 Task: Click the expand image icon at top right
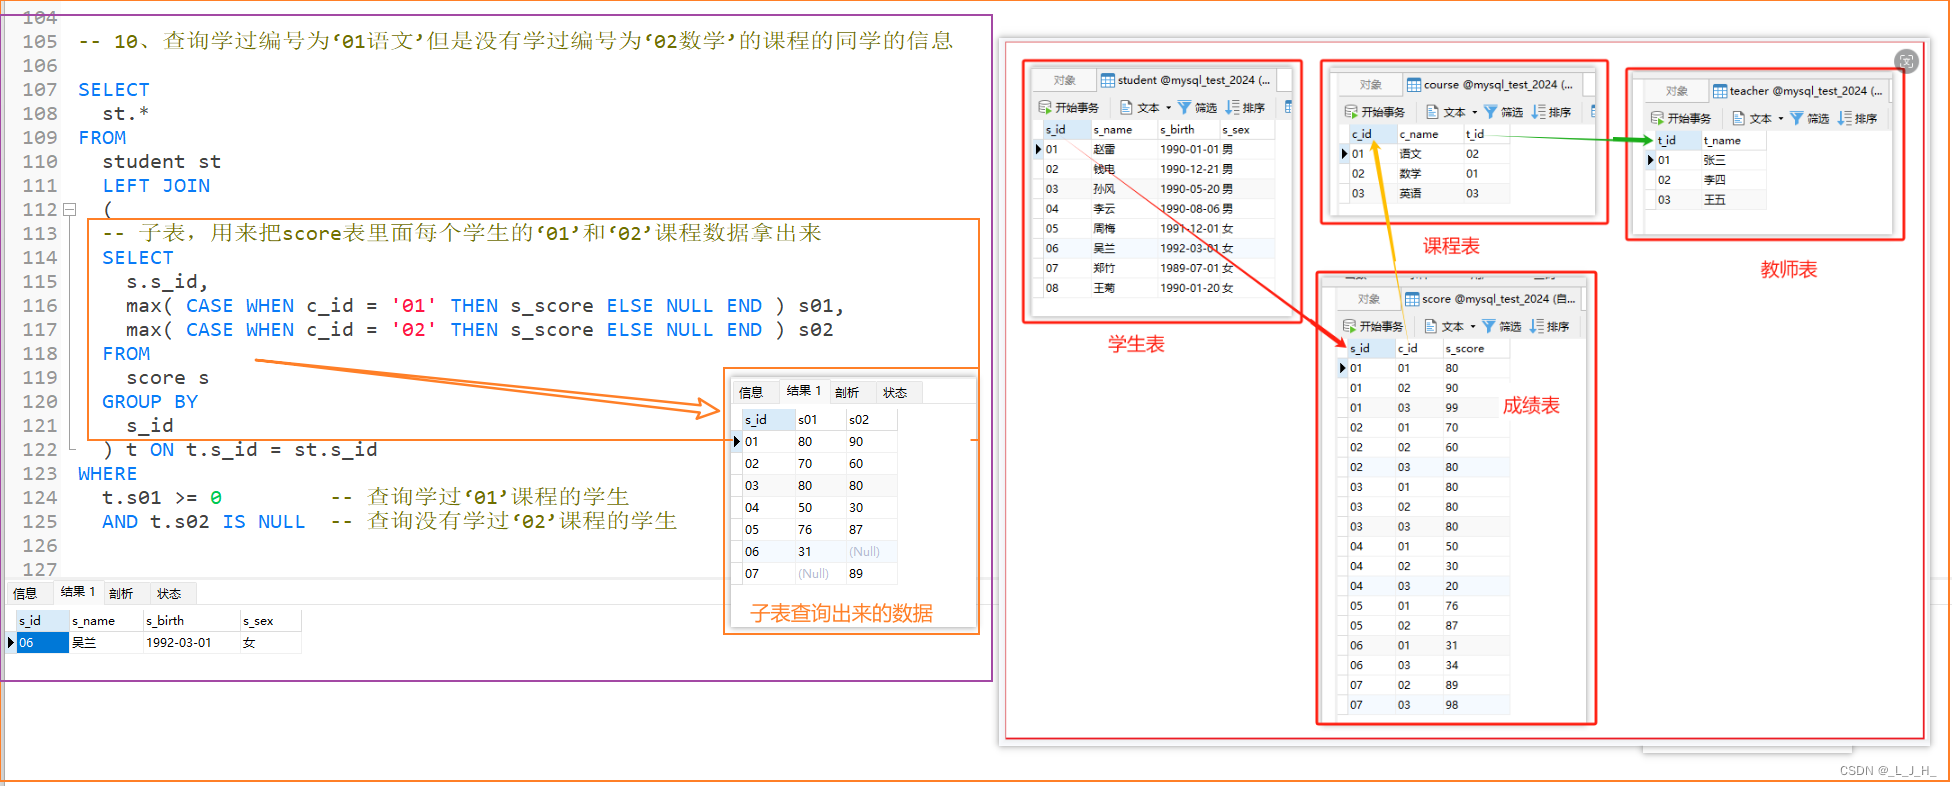(1907, 61)
